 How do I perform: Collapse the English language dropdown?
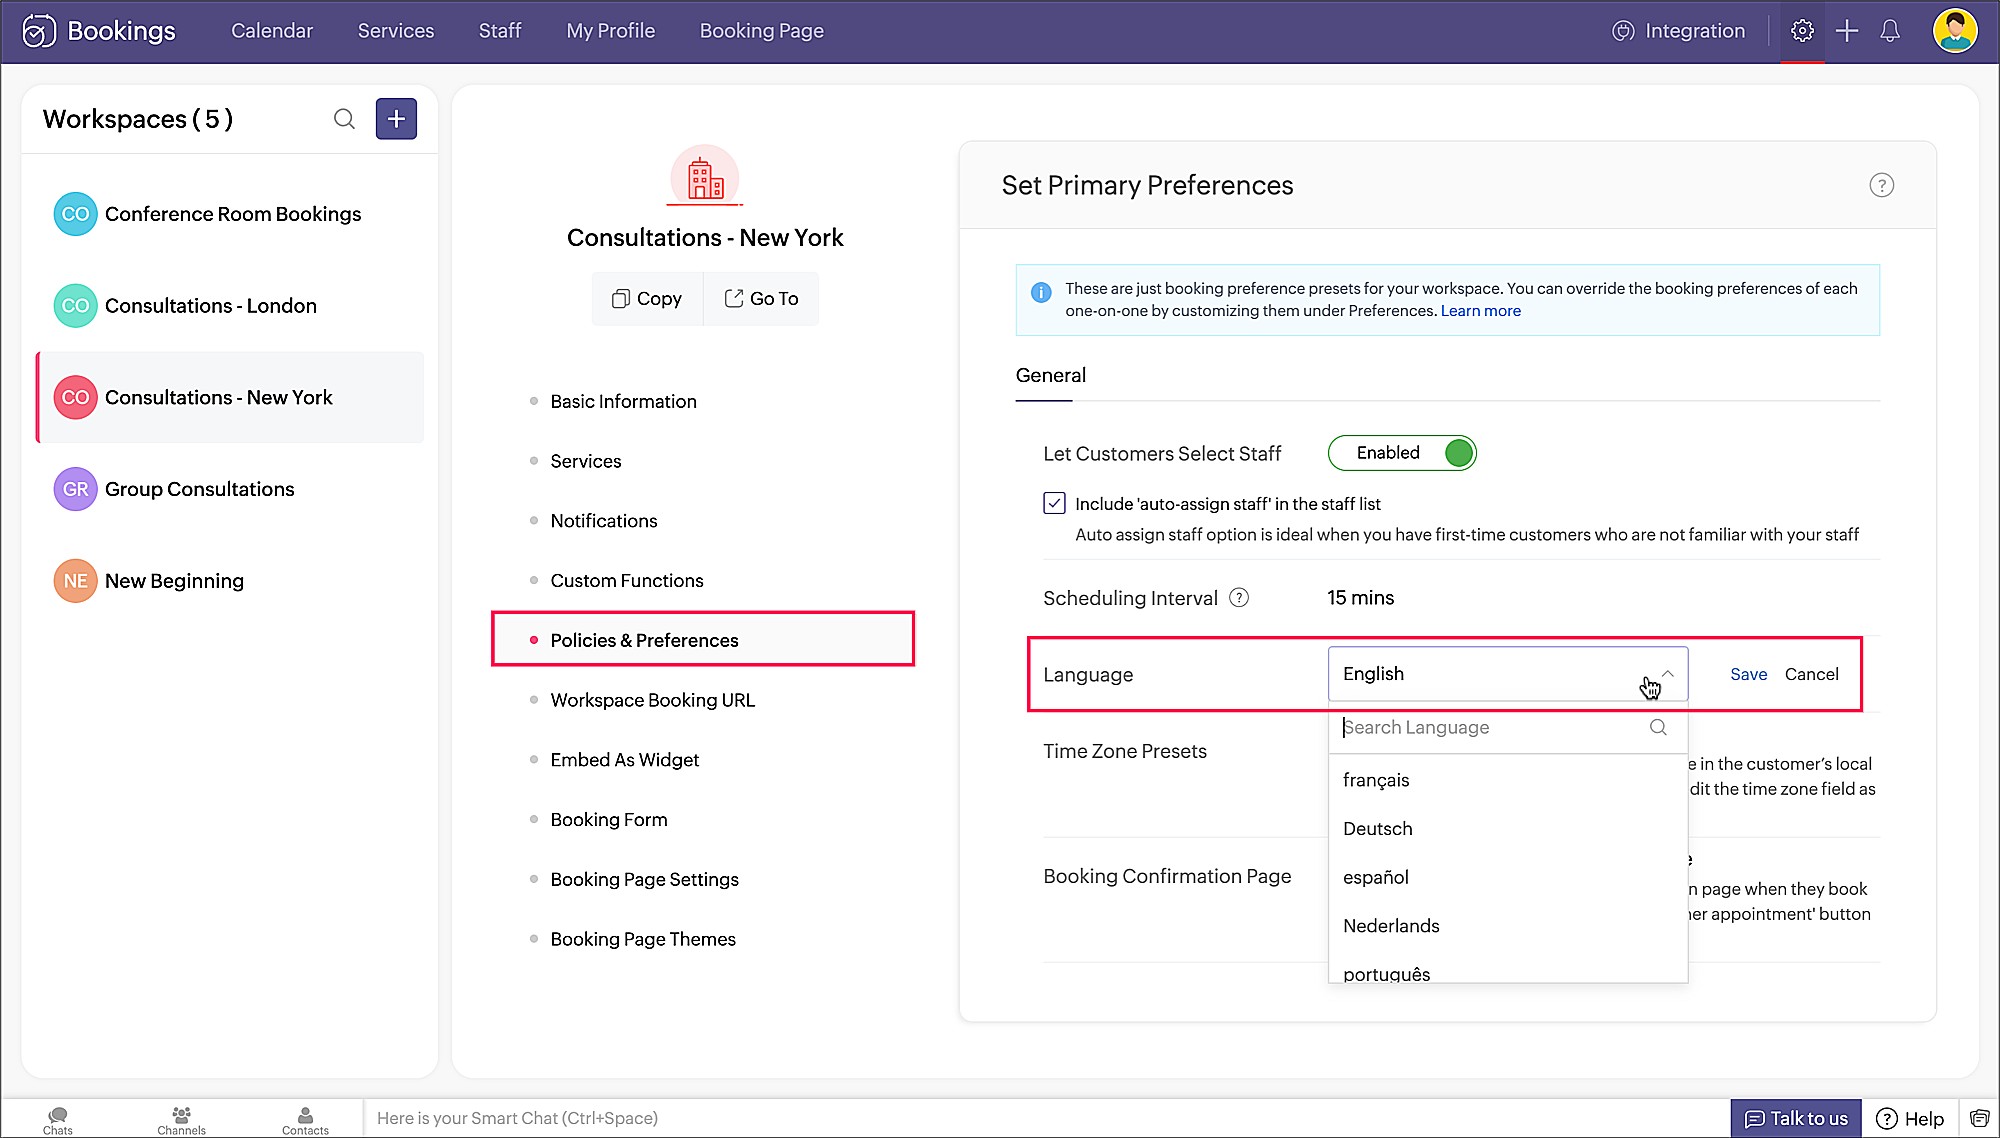(x=1667, y=673)
